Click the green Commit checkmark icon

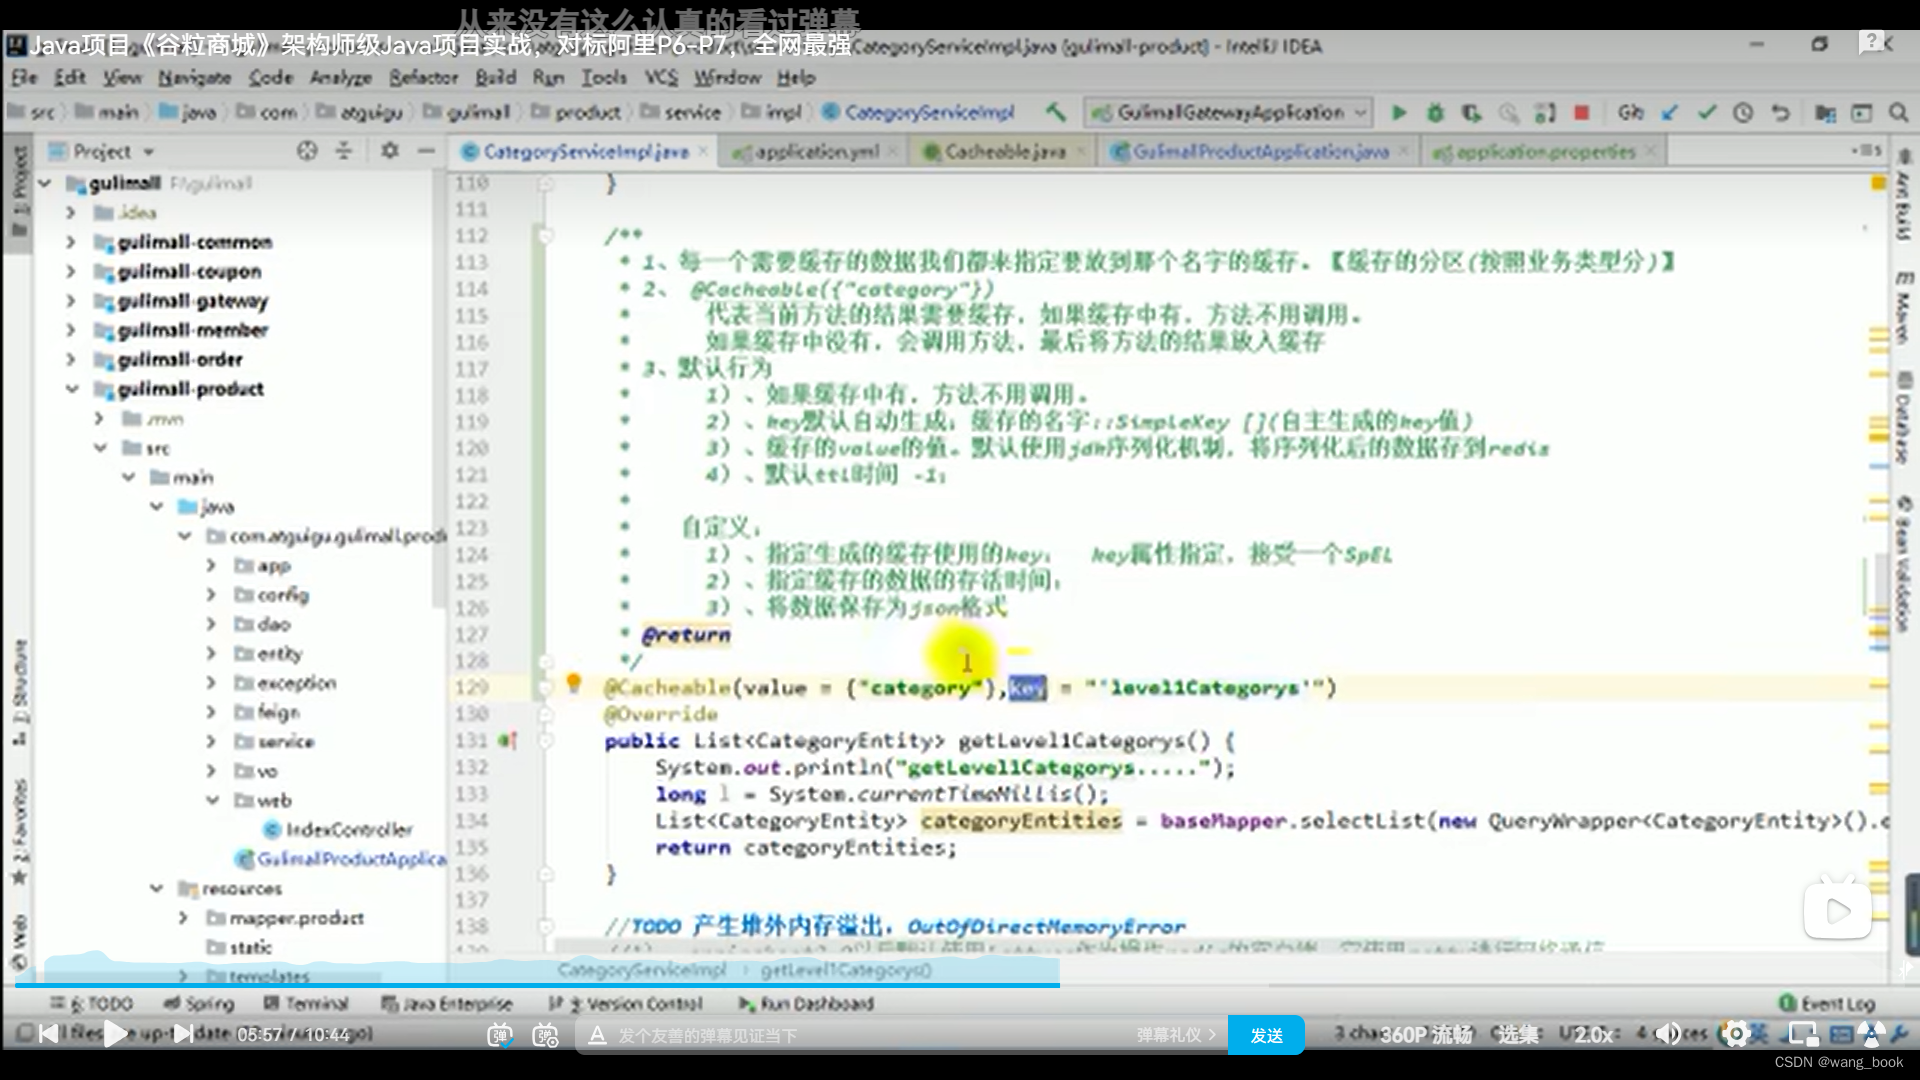click(x=1706, y=113)
